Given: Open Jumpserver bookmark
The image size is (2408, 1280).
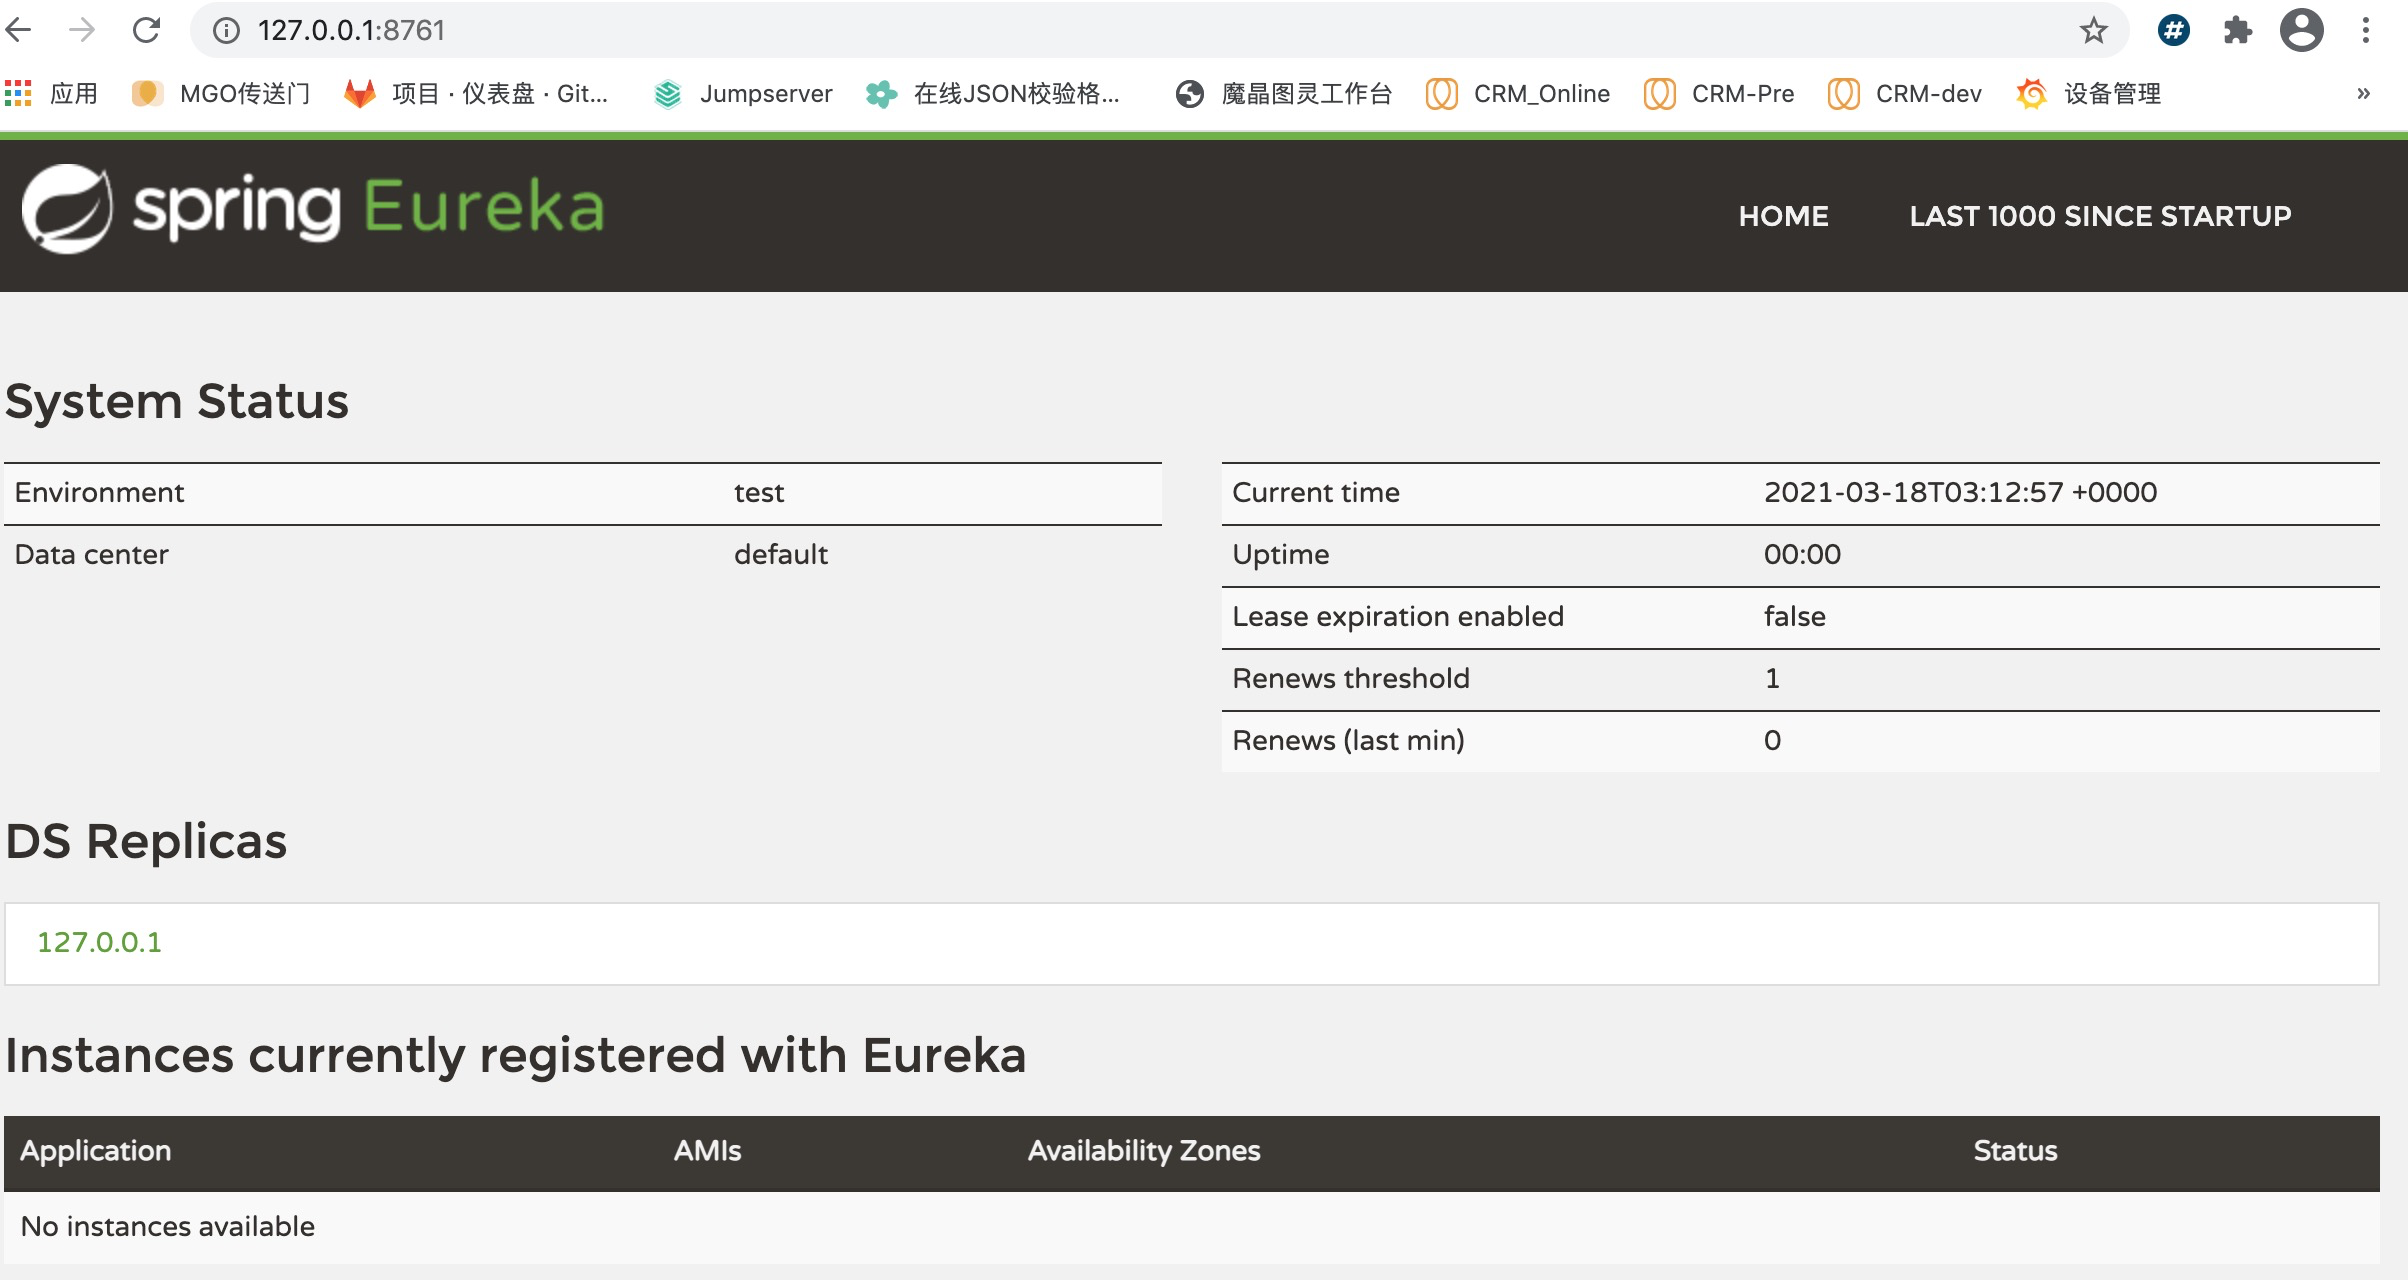Looking at the screenshot, I should point(743,94).
